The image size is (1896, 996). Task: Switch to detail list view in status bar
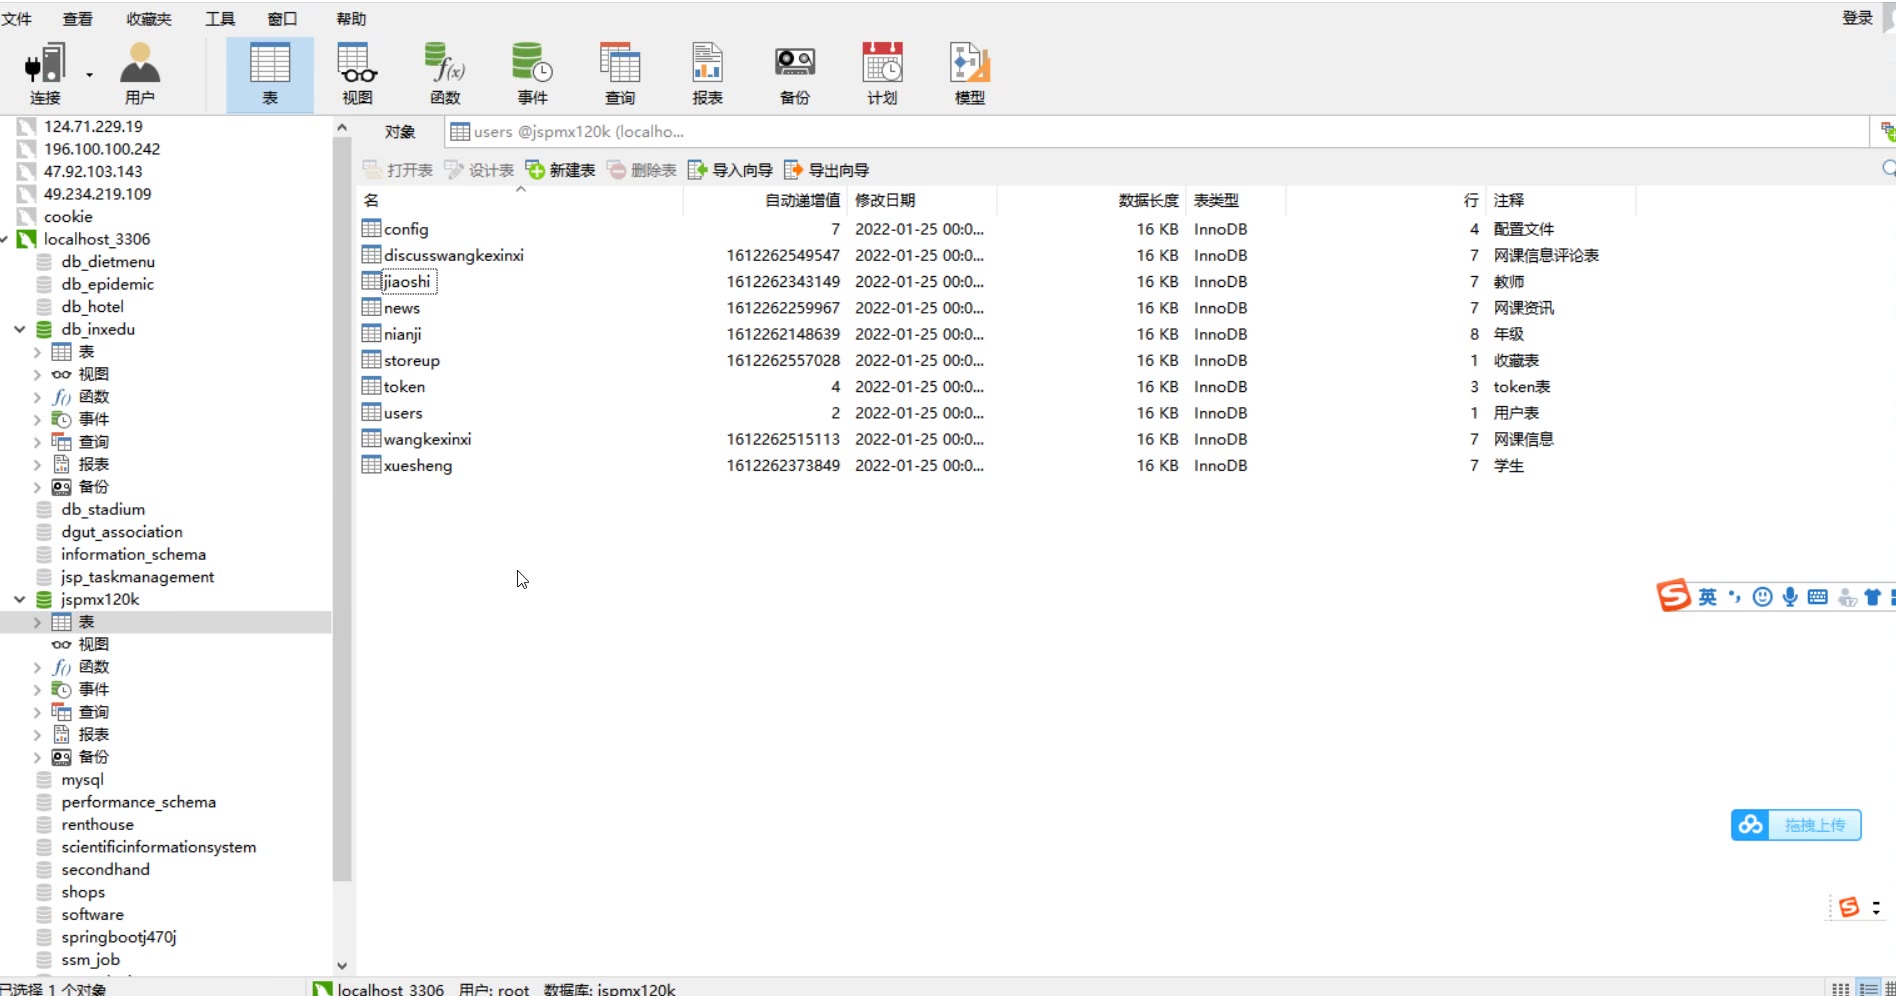pos(1868,988)
